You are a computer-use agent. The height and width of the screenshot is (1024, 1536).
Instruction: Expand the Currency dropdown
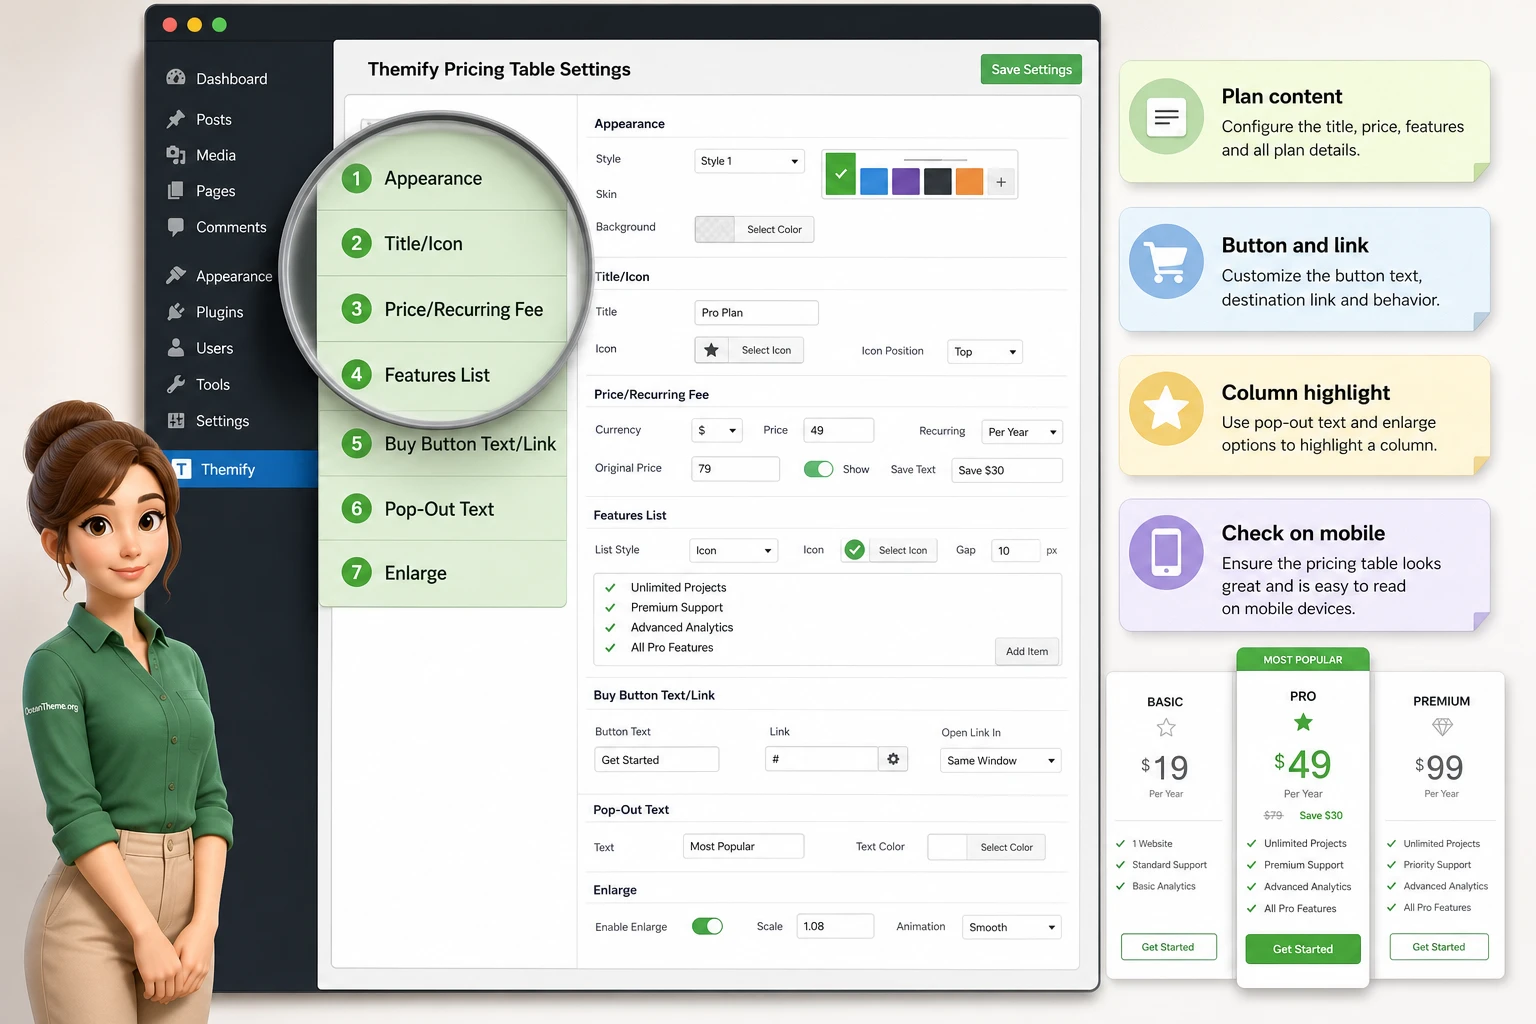(x=717, y=430)
